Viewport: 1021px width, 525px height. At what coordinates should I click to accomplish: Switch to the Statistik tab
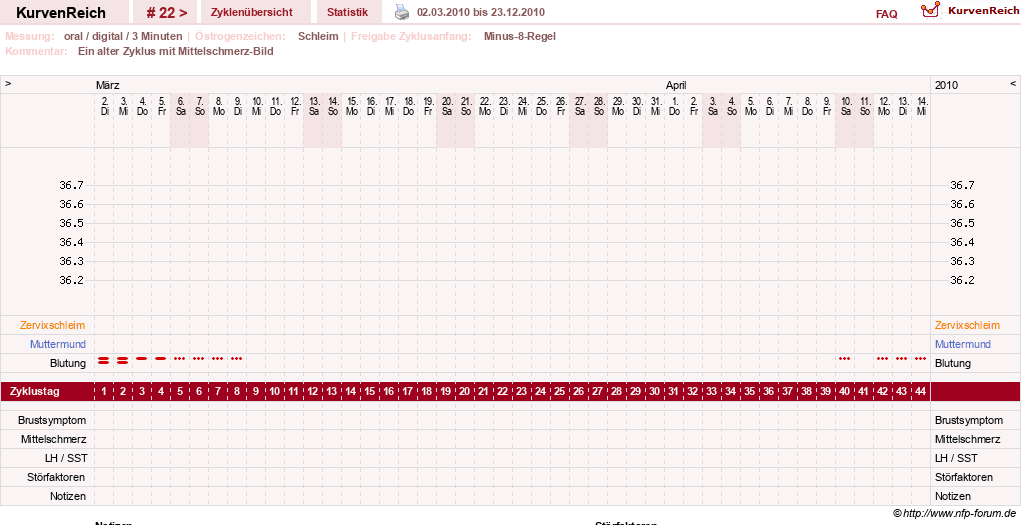(347, 12)
